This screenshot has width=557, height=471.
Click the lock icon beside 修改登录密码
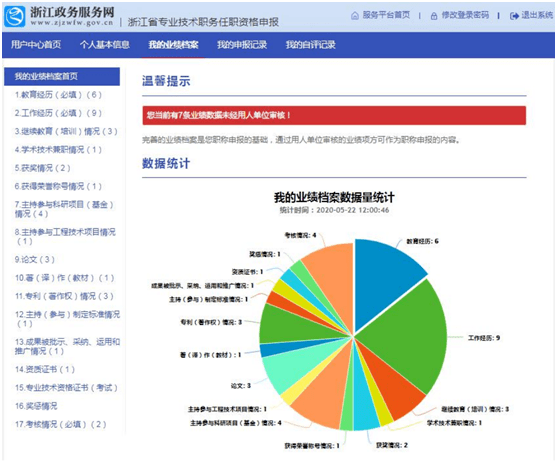pyautogui.click(x=434, y=16)
